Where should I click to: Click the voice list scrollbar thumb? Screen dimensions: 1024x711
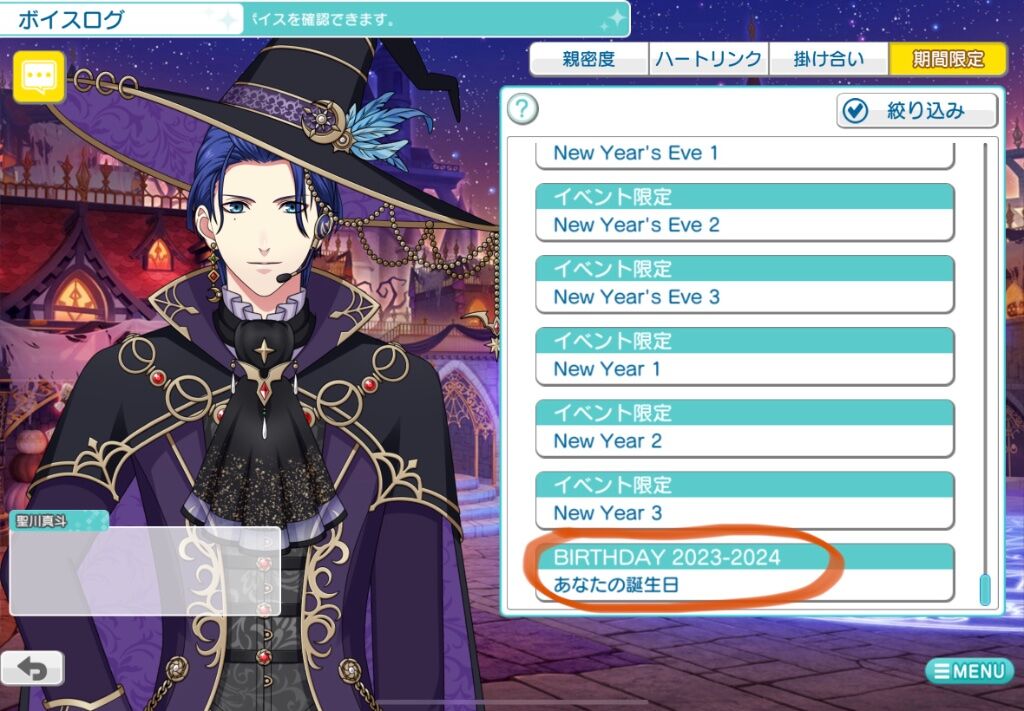985,590
